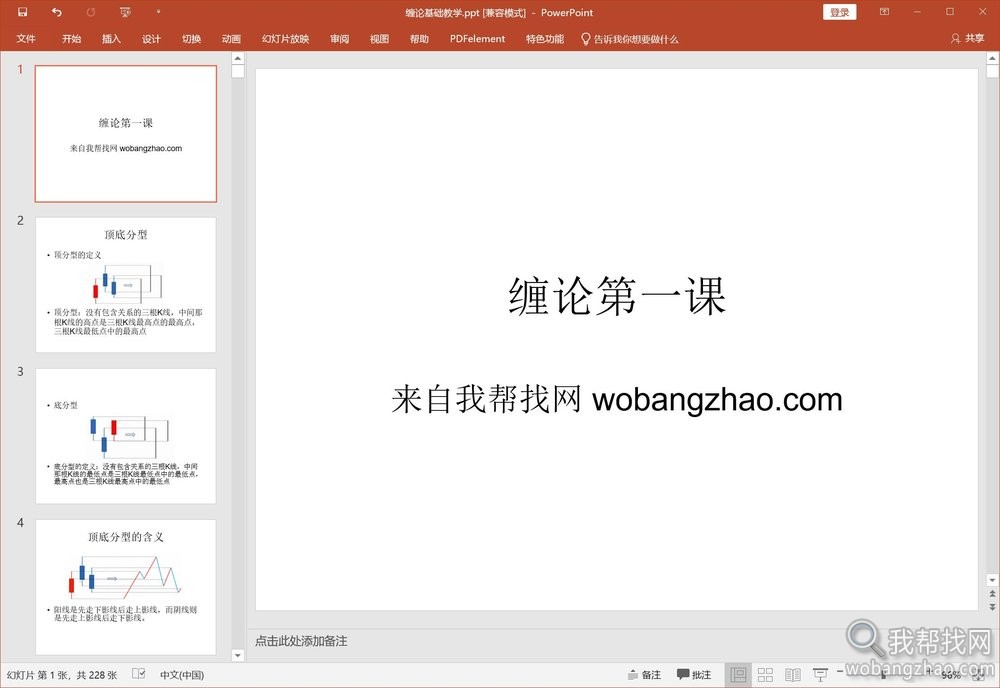This screenshot has width=1000, height=688.
Task: Redo the last action
Action: click(90, 12)
